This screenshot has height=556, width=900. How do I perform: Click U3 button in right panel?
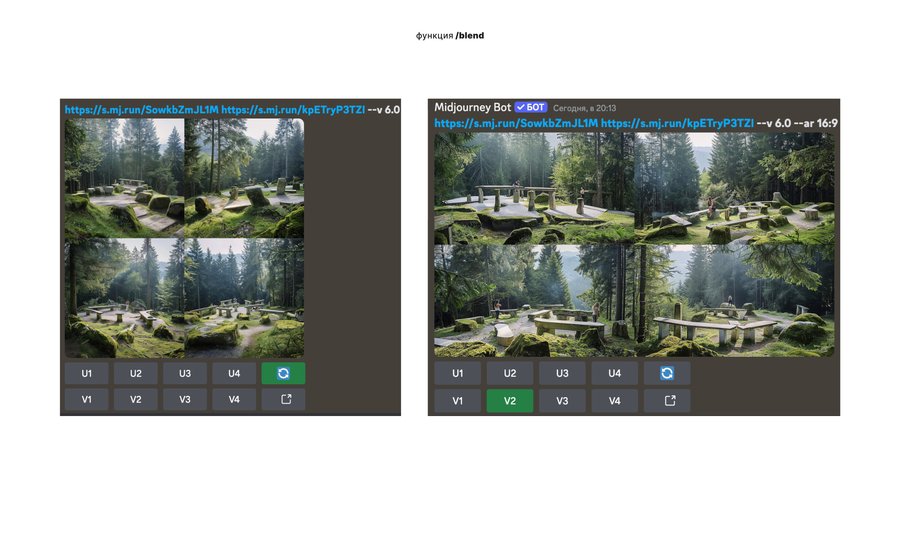[562, 374]
